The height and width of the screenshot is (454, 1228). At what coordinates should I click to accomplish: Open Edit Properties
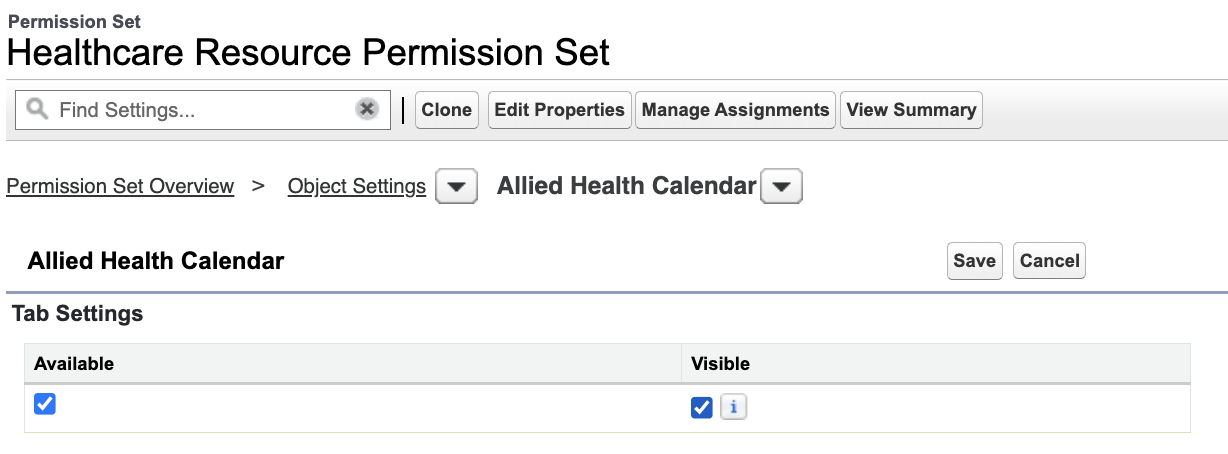click(x=560, y=110)
